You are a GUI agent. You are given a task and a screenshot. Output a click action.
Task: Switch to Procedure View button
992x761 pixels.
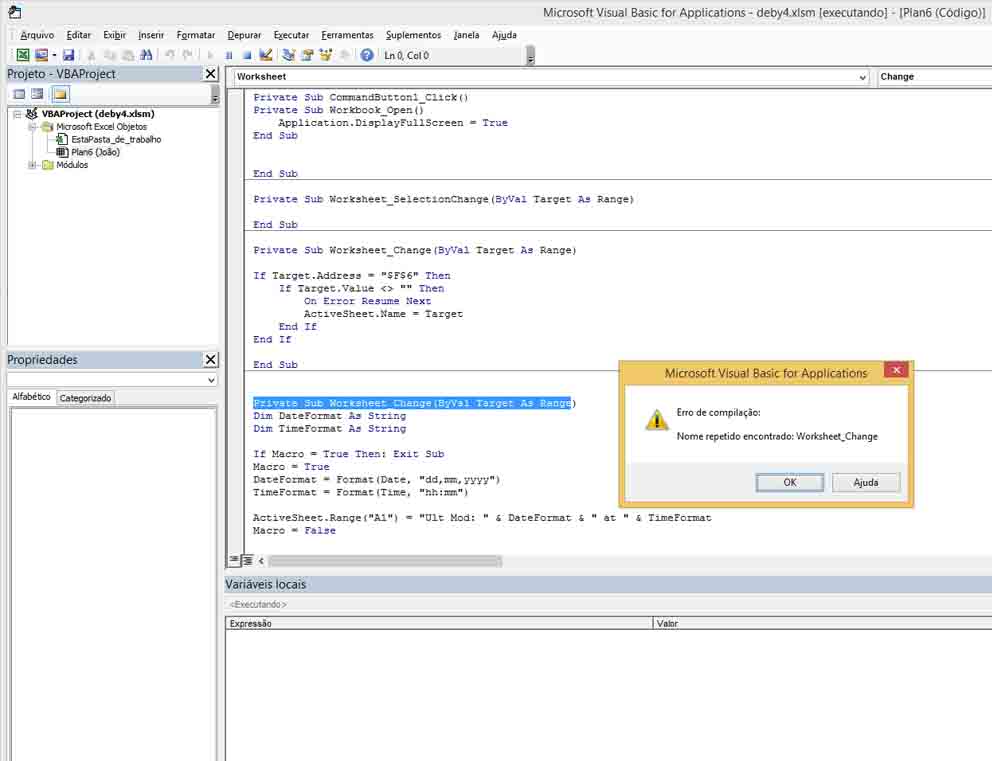(x=233, y=560)
